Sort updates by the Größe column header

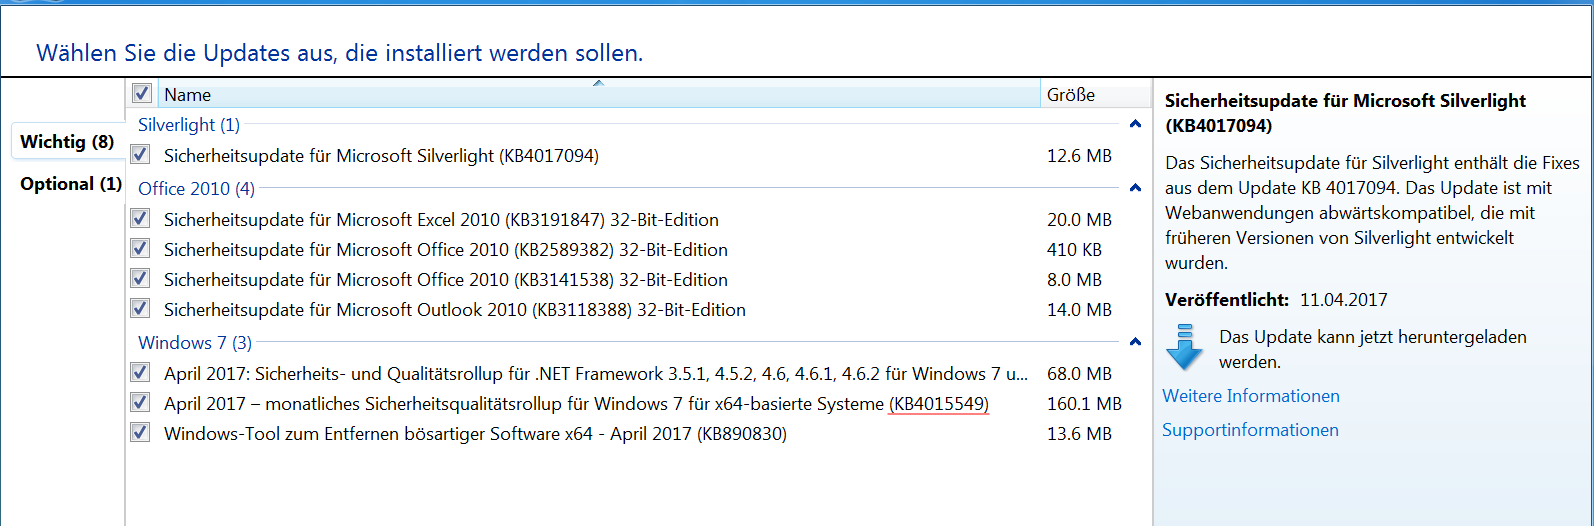coord(1094,95)
